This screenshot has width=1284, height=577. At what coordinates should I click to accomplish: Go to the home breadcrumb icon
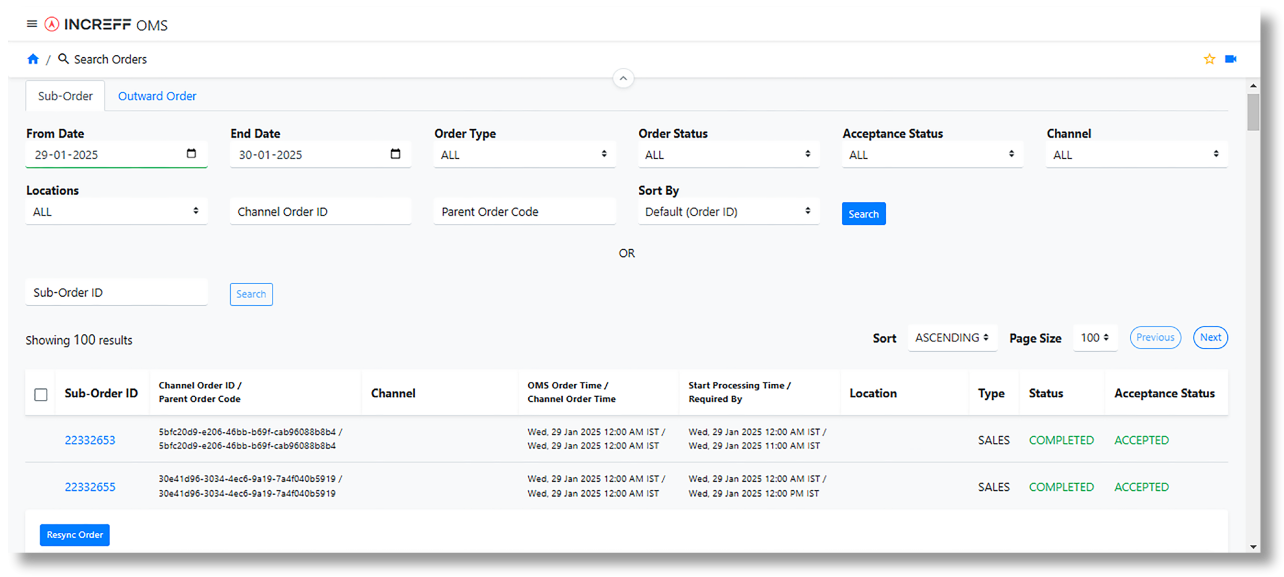click(x=33, y=59)
